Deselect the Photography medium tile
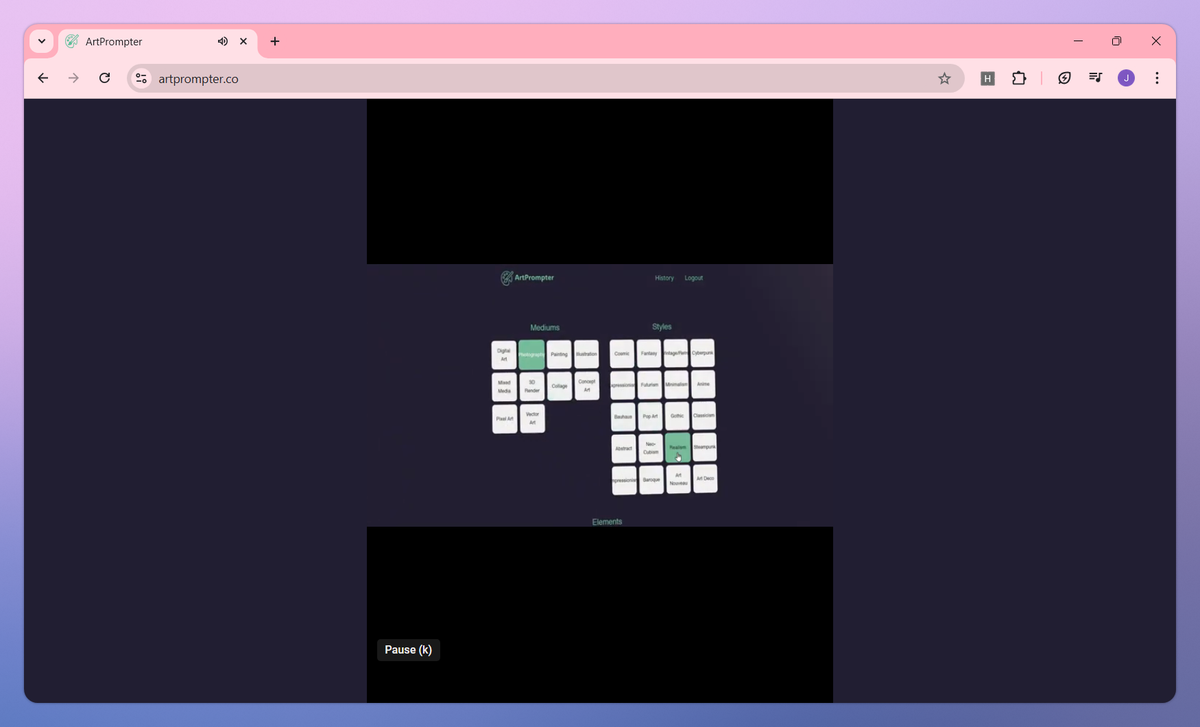Image resolution: width=1200 pixels, height=727 pixels. pyautogui.click(x=531, y=355)
